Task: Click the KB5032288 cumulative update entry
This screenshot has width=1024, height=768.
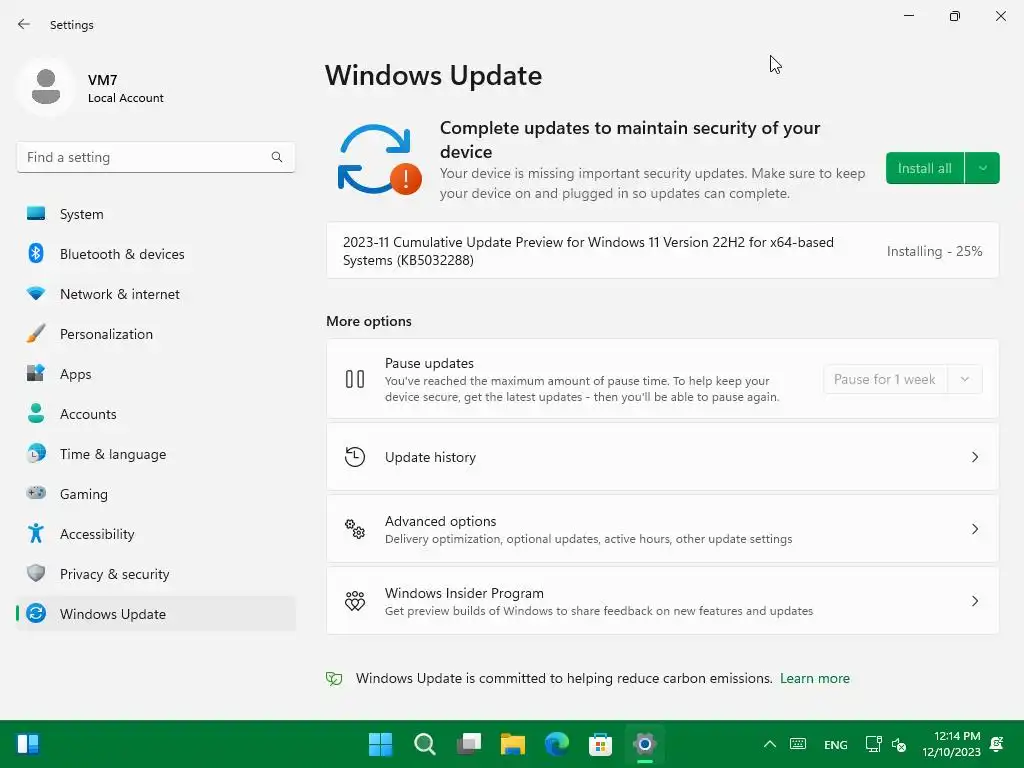Action: [662, 251]
